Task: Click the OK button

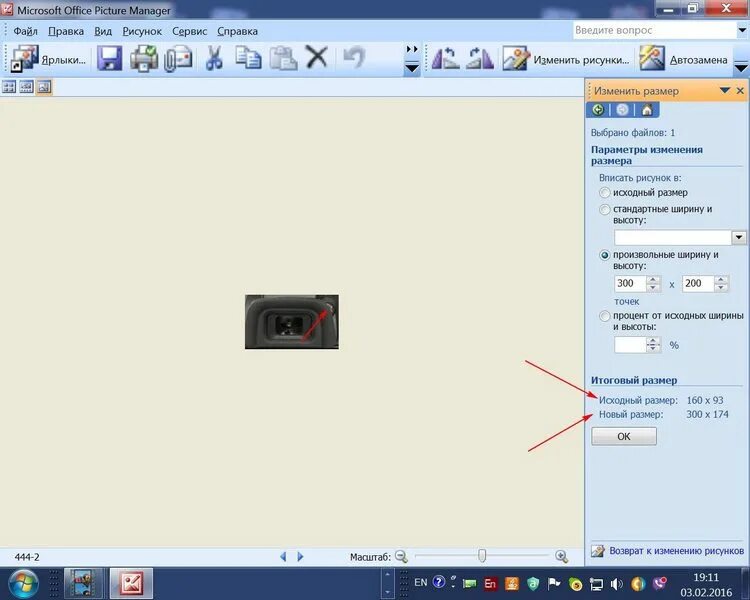Action: tap(624, 436)
